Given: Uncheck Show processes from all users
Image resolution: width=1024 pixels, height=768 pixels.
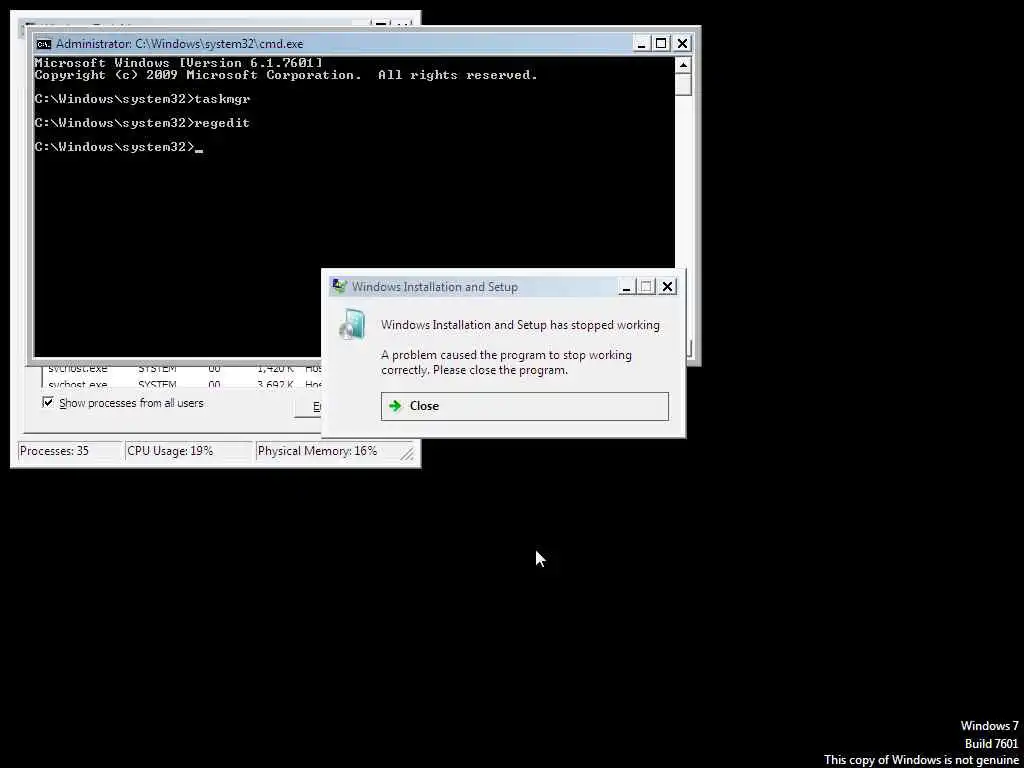Looking at the screenshot, I should pos(48,402).
